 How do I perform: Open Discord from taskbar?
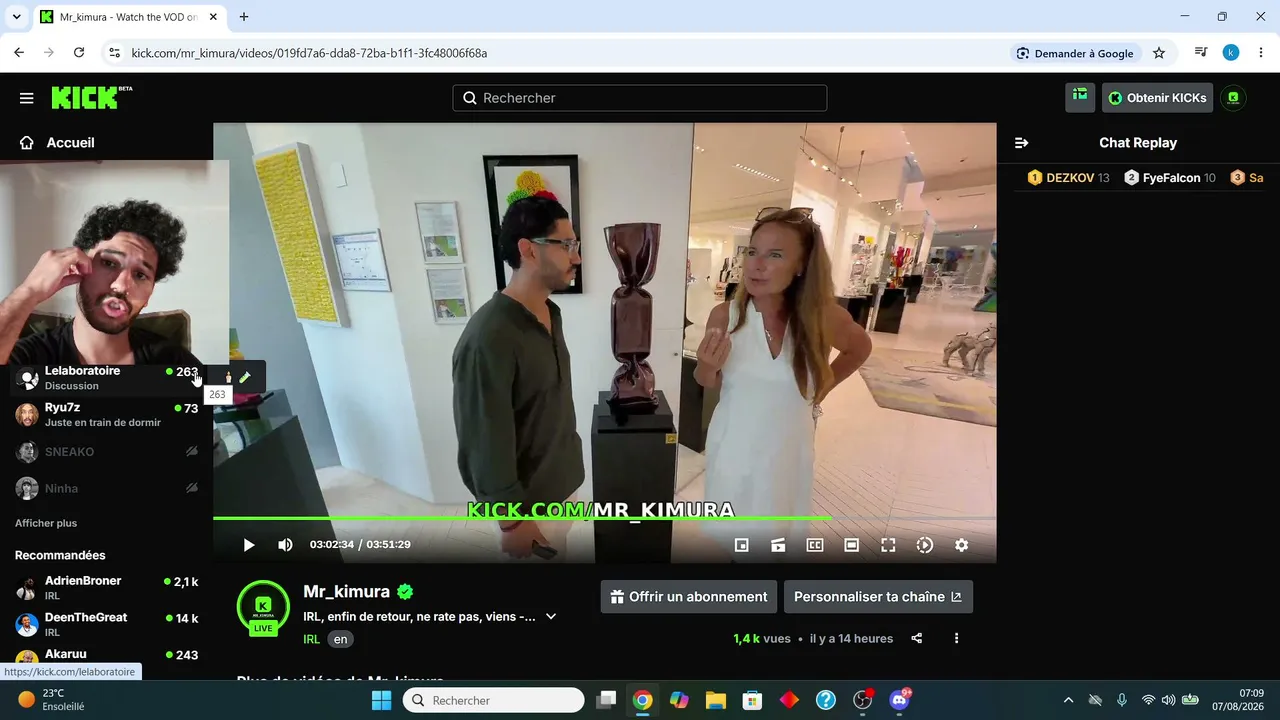[899, 700]
